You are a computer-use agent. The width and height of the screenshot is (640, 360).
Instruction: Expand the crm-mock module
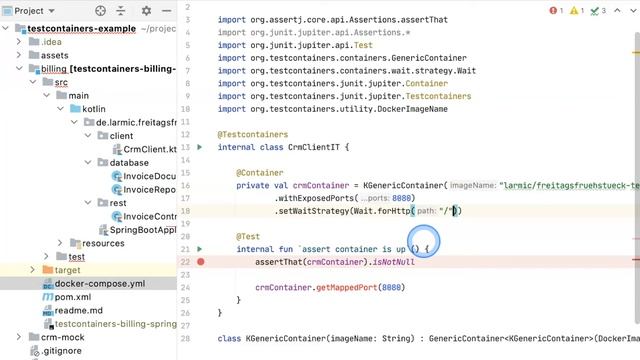[x=19, y=337]
